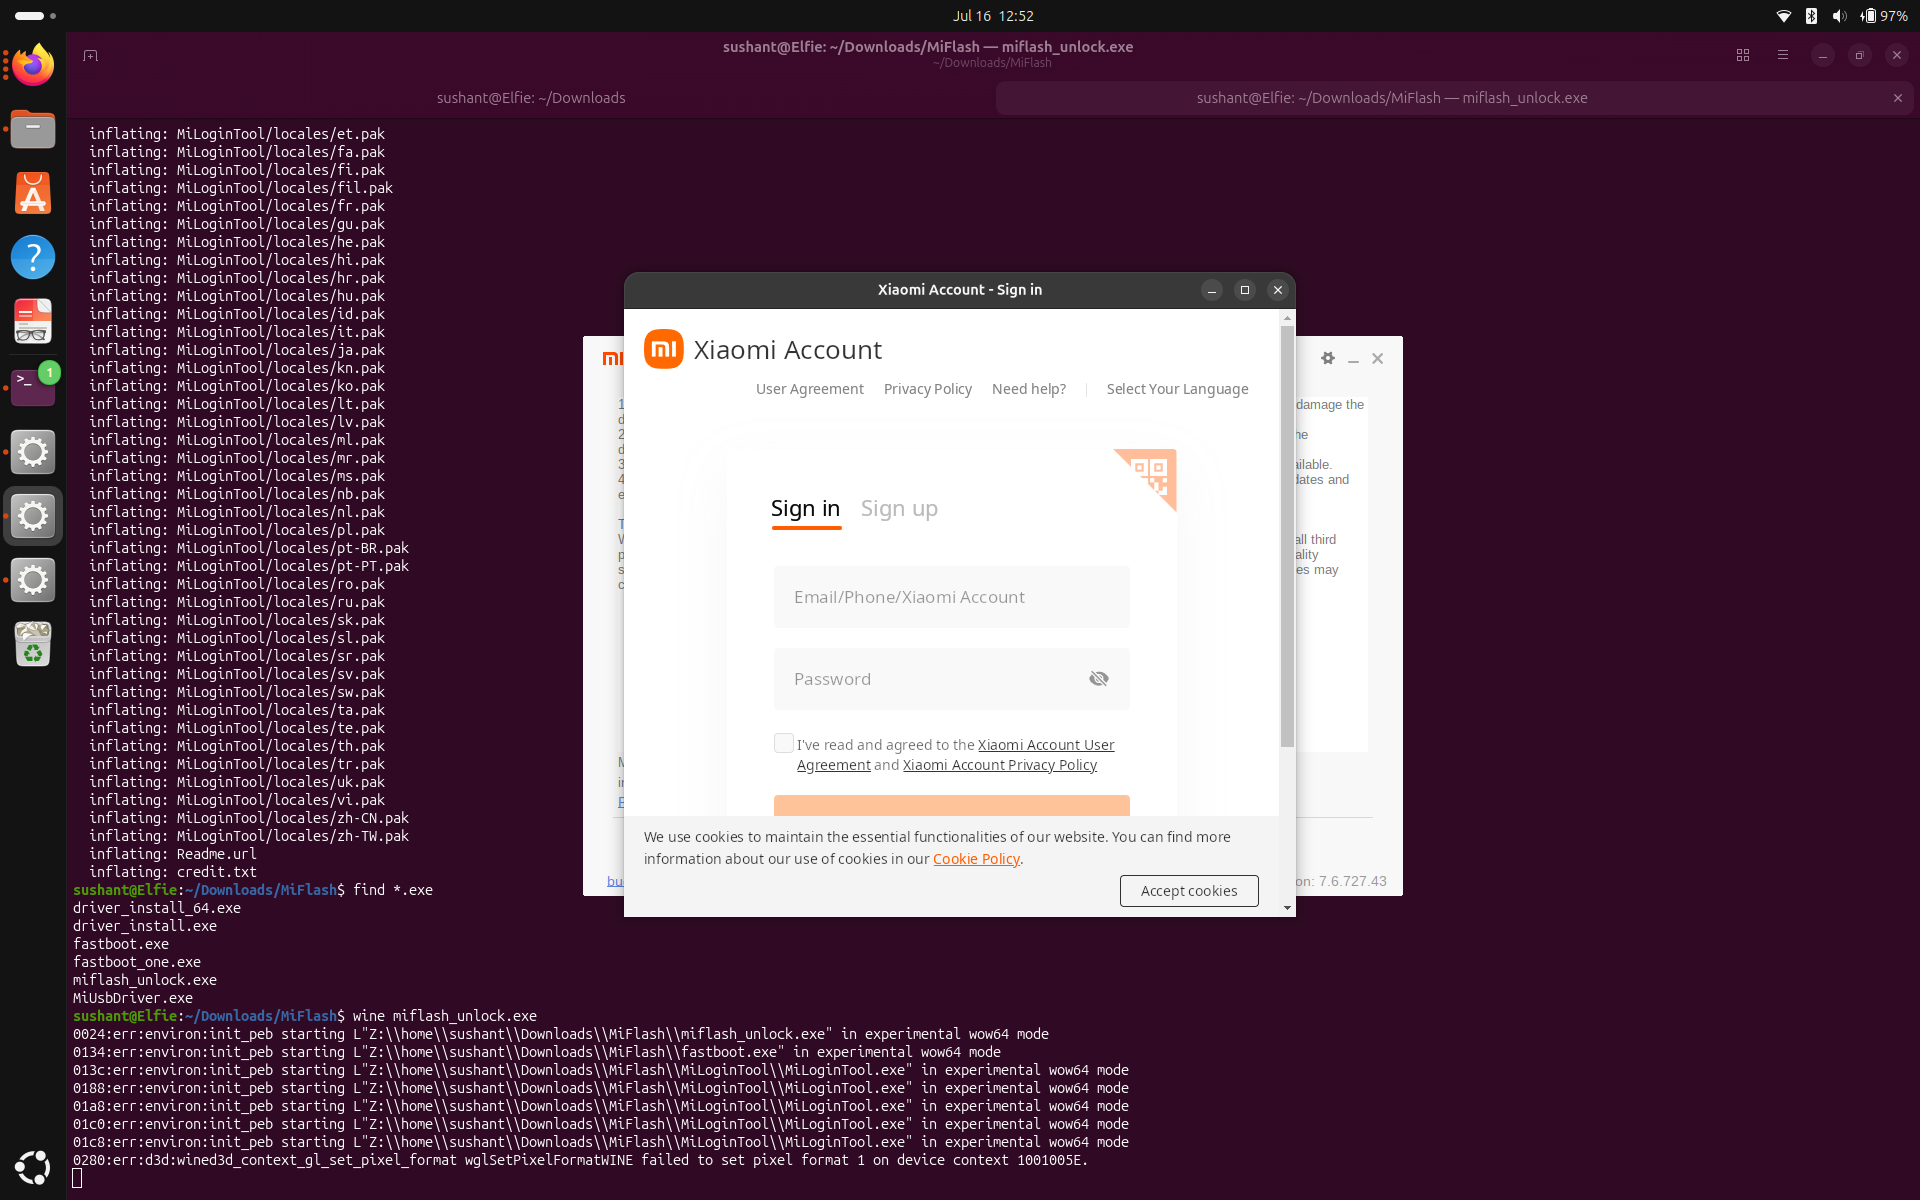Close Mi Unlock background window
1920x1200 pixels.
tap(1378, 358)
